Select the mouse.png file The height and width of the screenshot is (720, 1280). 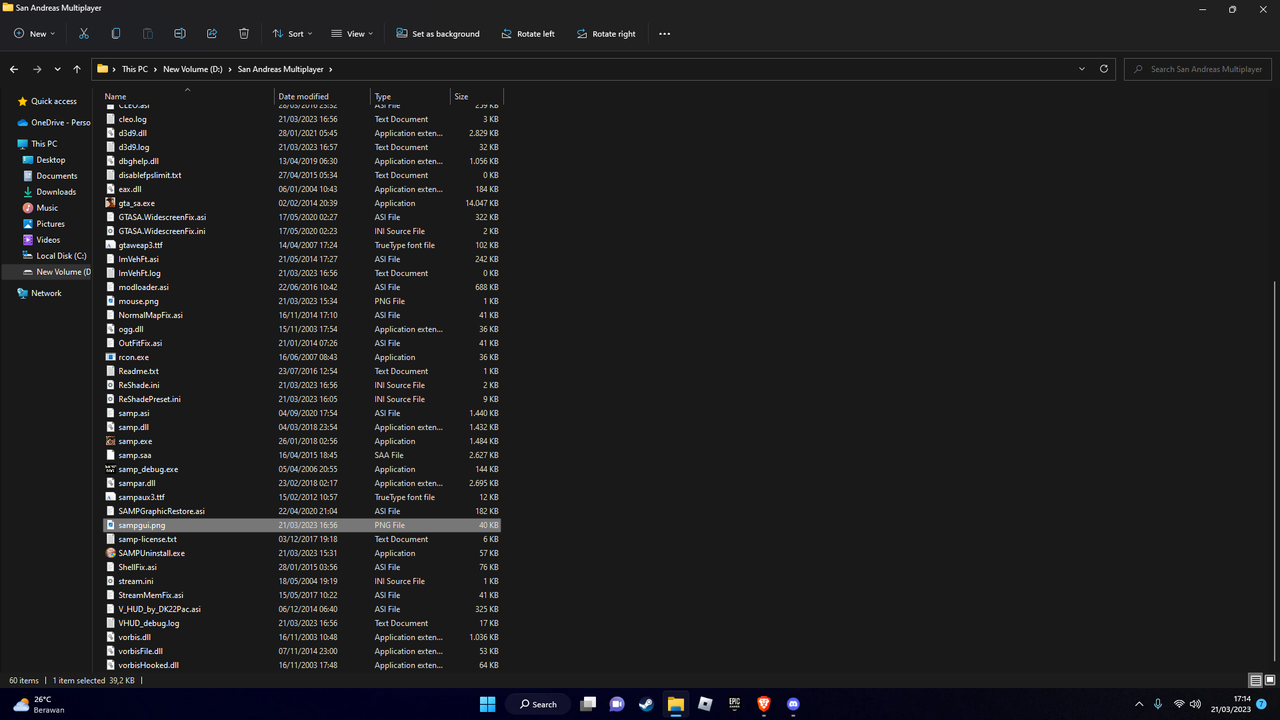coord(302,301)
